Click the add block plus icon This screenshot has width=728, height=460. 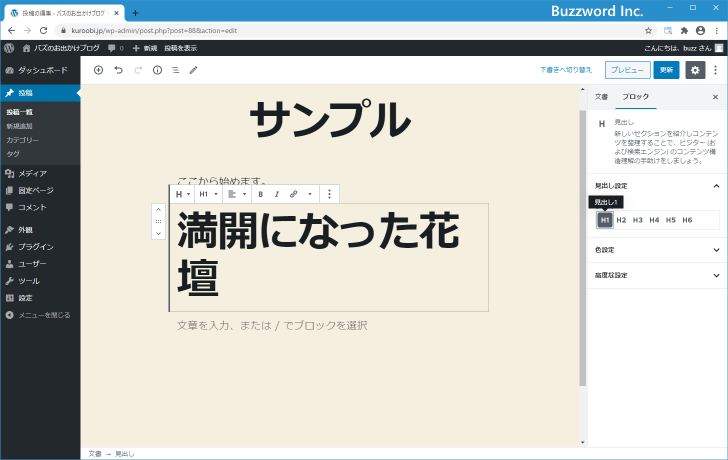click(98, 70)
